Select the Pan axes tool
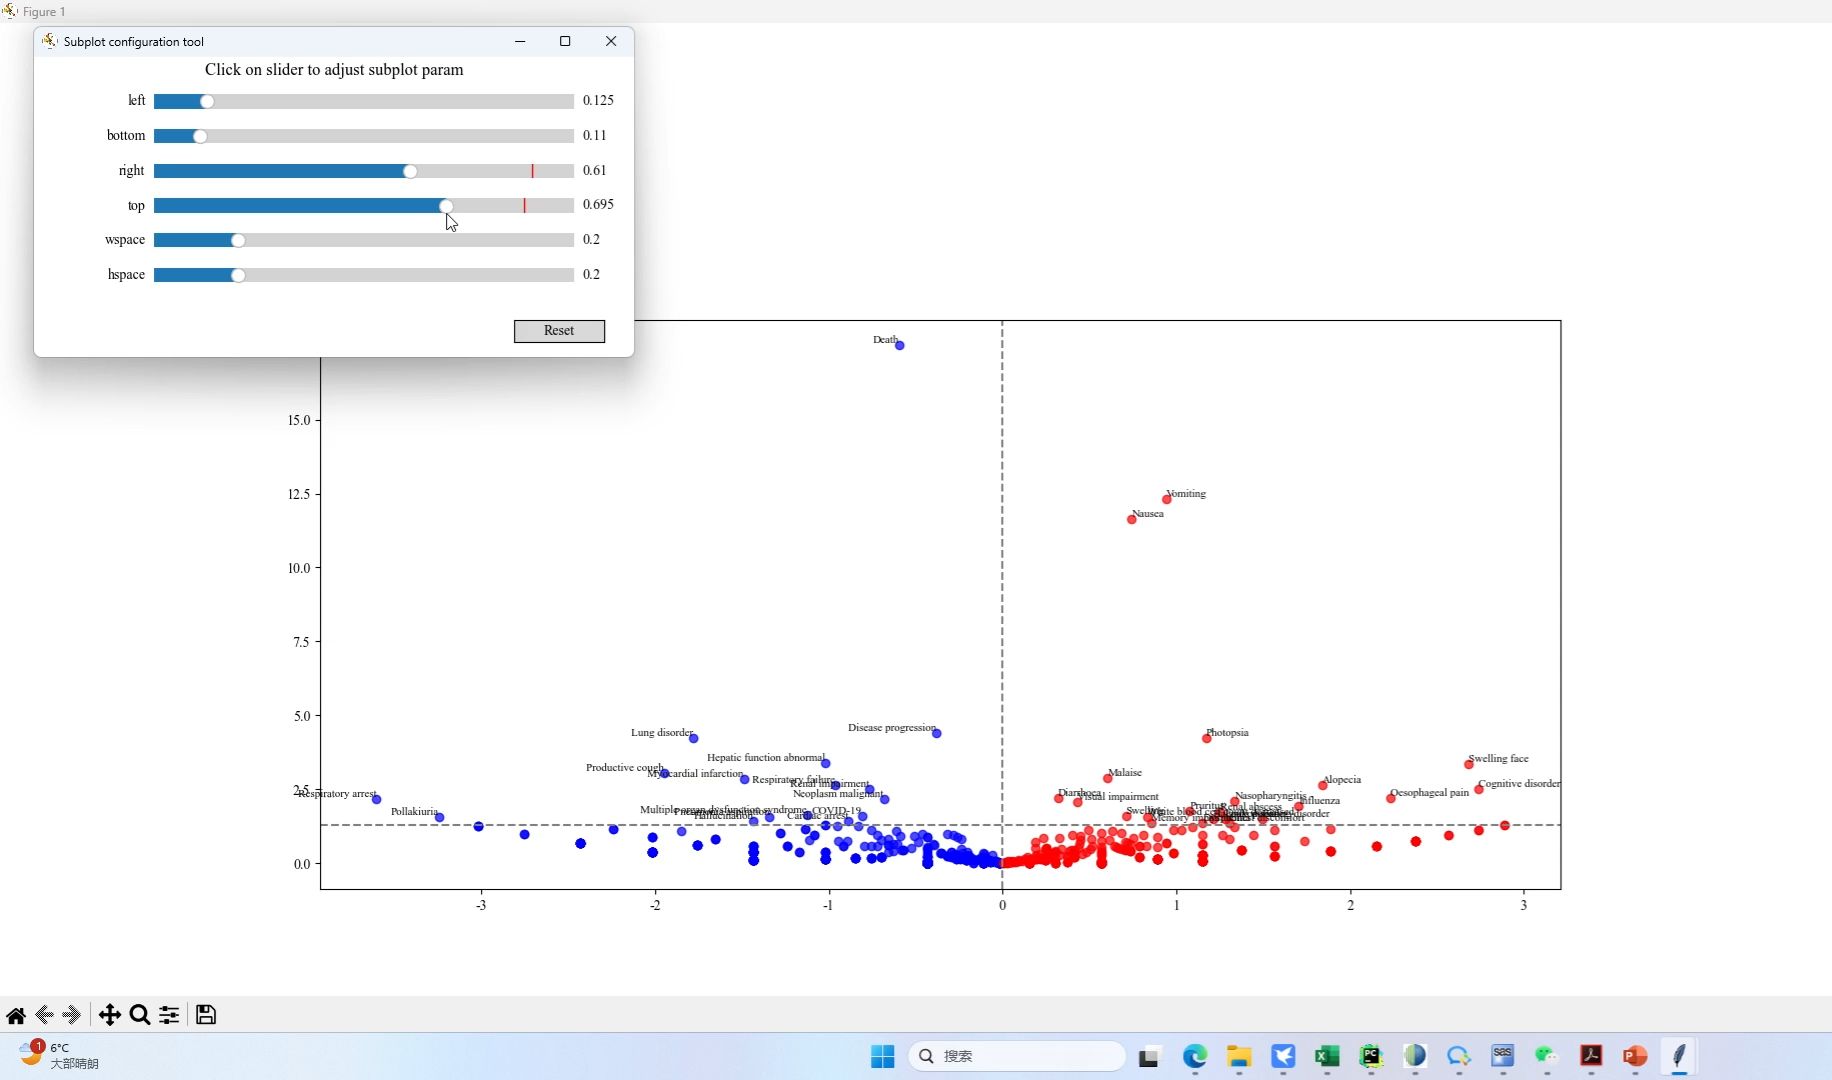The image size is (1832, 1080). pos(110,1015)
